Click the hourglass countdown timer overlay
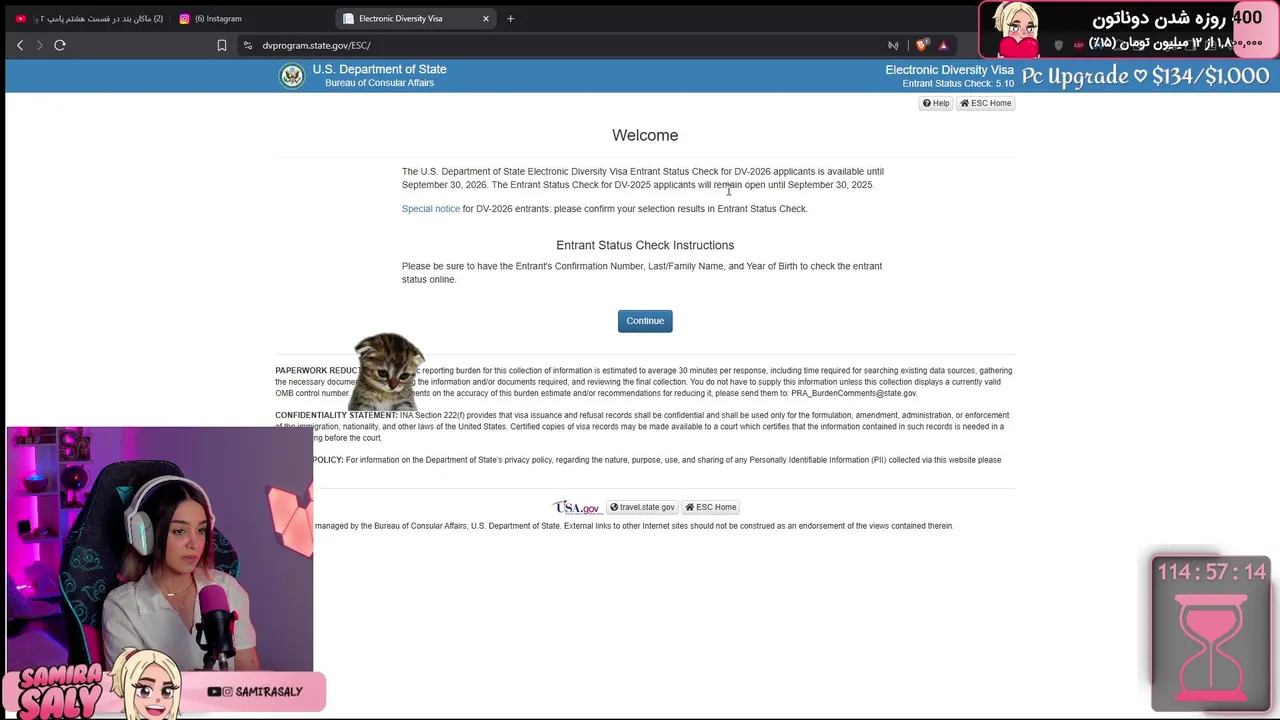1280x720 pixels. click(x=1211, y=633)
